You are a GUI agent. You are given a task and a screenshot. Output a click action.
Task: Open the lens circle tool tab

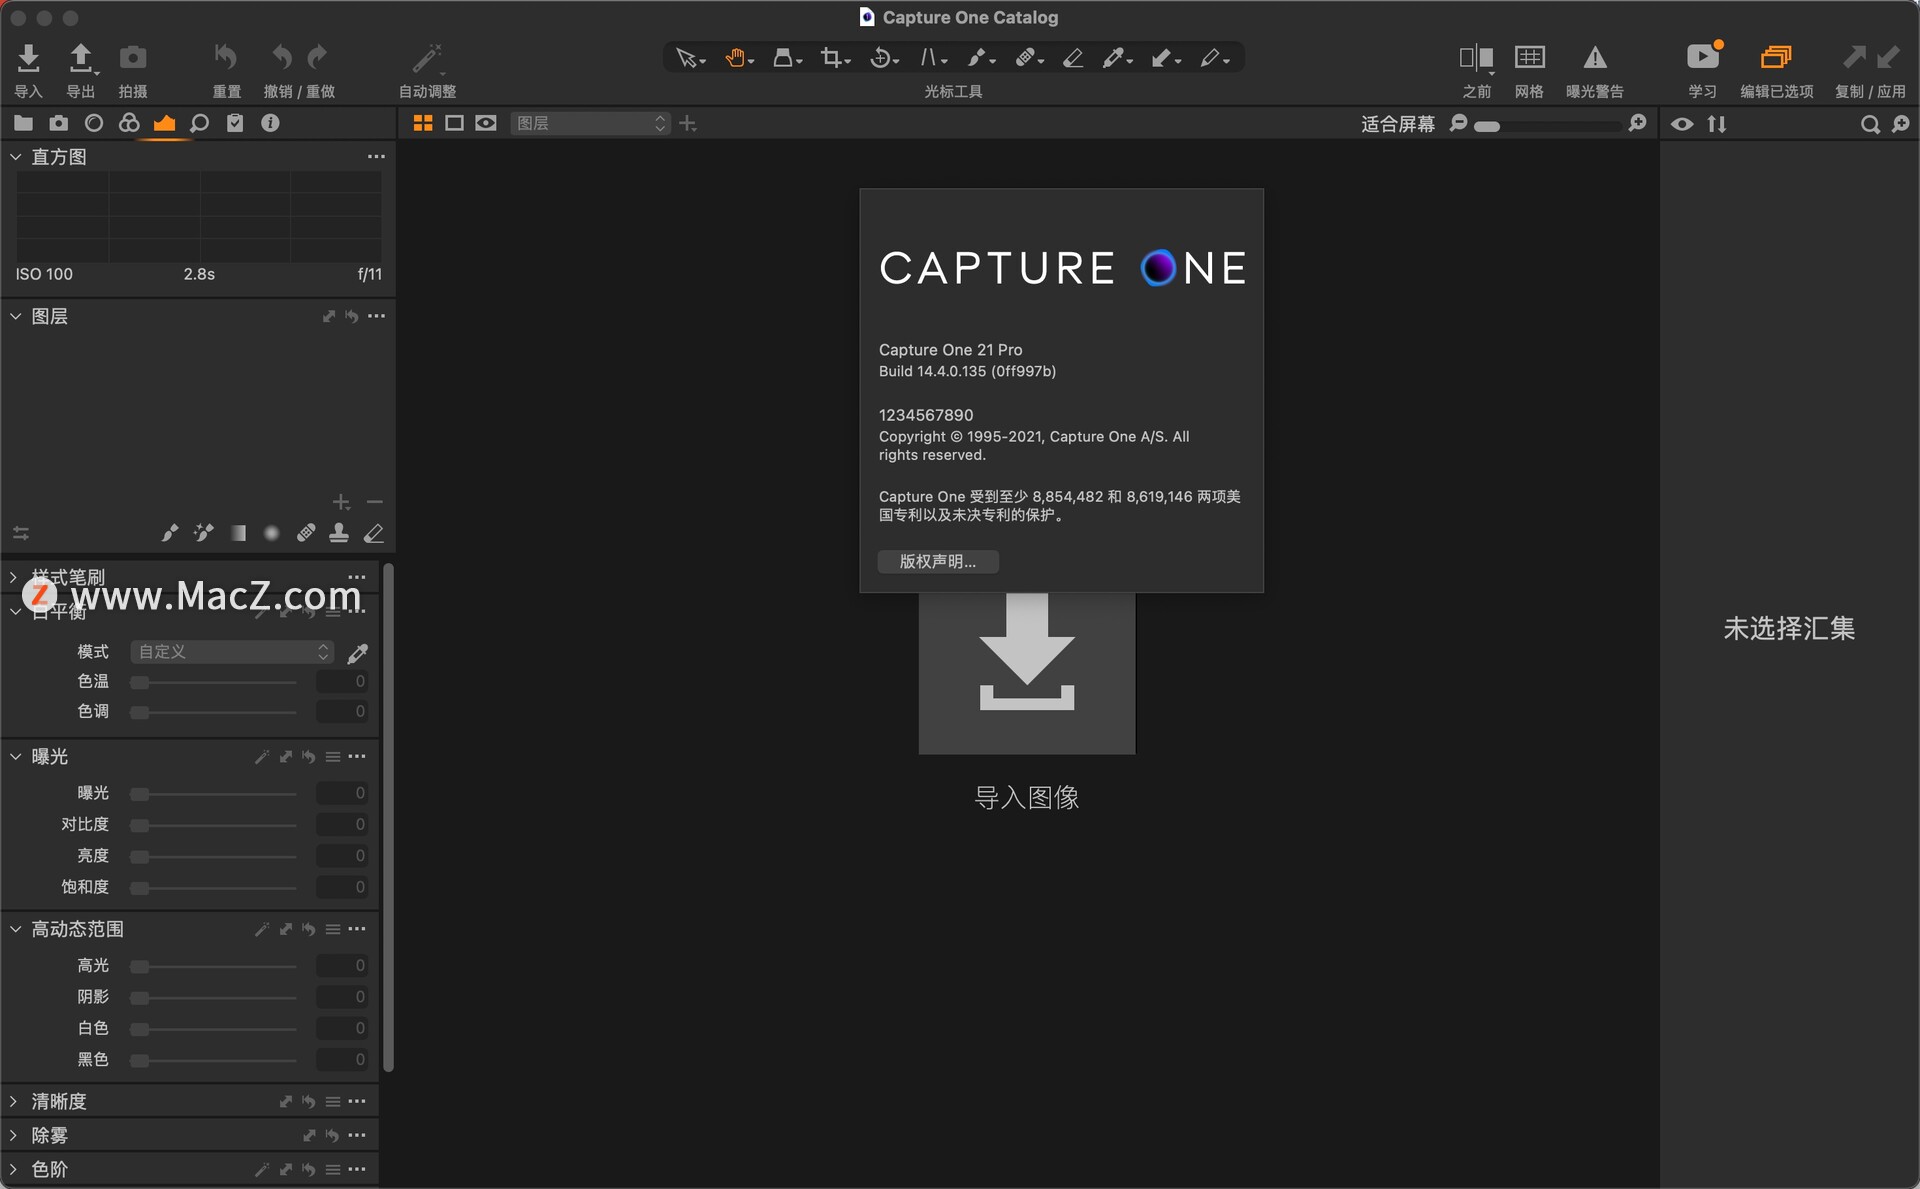pos(94,123)
